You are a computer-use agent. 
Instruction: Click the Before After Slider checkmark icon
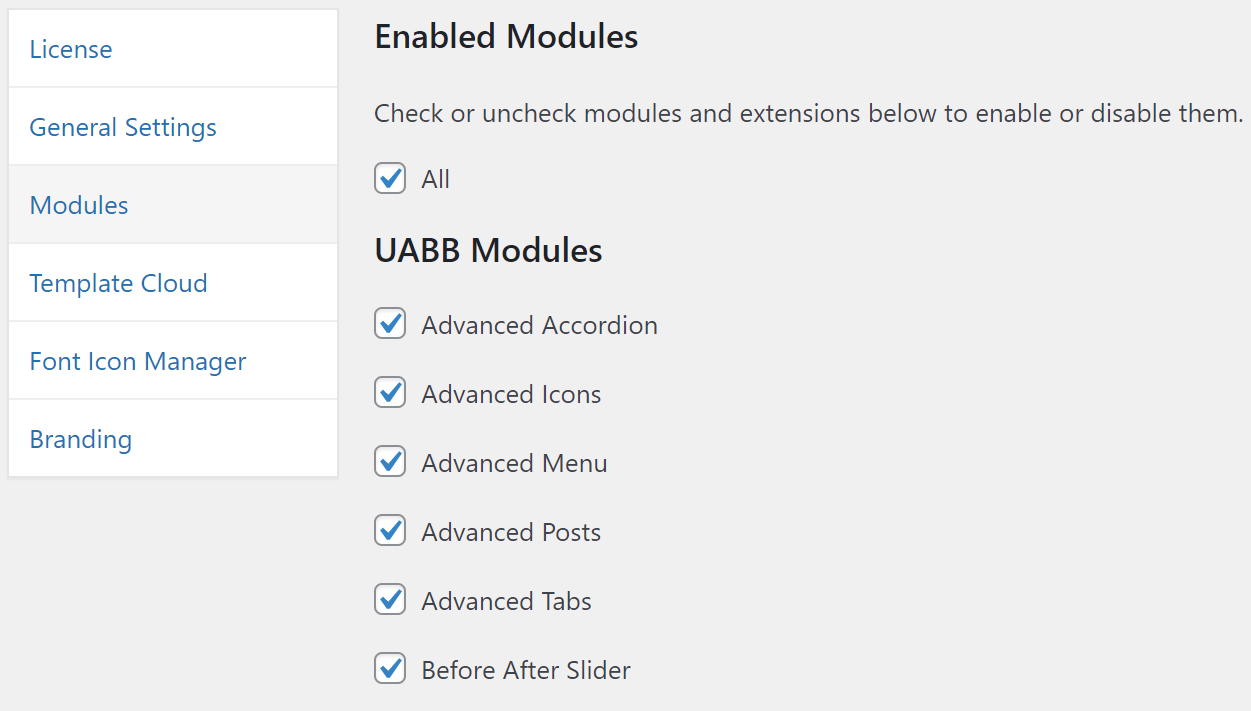pyautogui.click(x=390, y=668)
